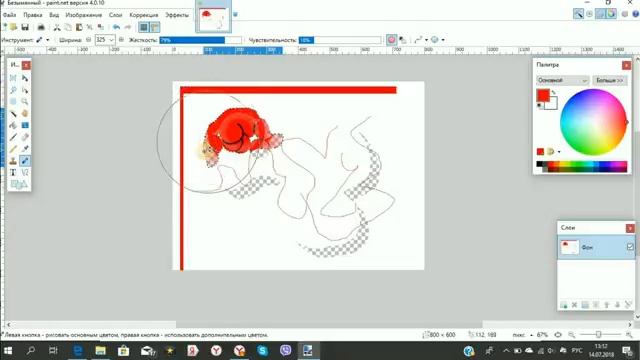Viewport: 640px width, 360px height.
Task: Select the Shapes tool
Action: (19, 184)
